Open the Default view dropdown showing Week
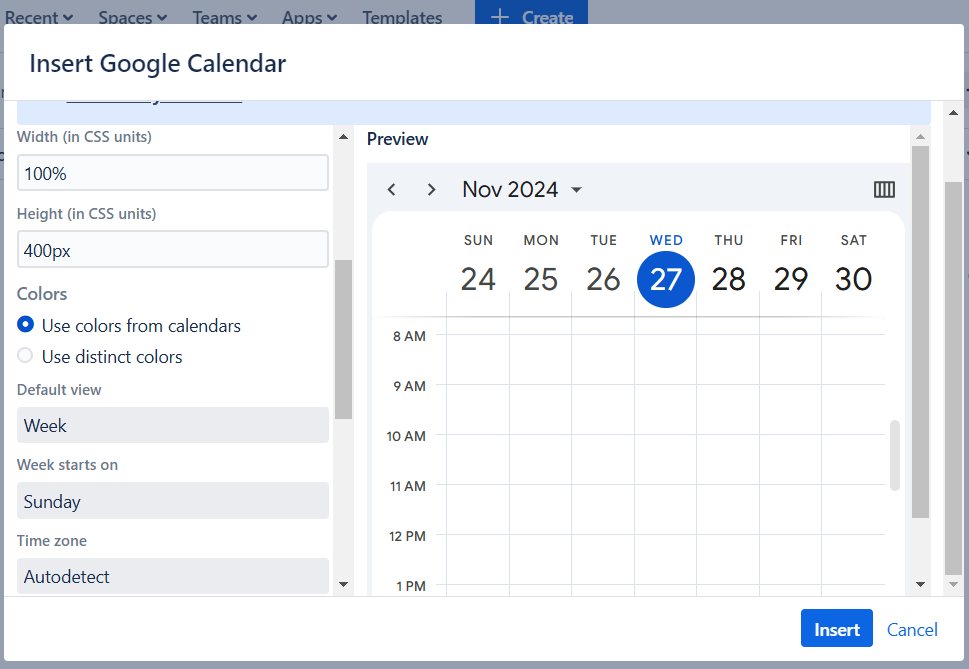The width and height of the screenshot is (969, 669). [x=172, y=425]
